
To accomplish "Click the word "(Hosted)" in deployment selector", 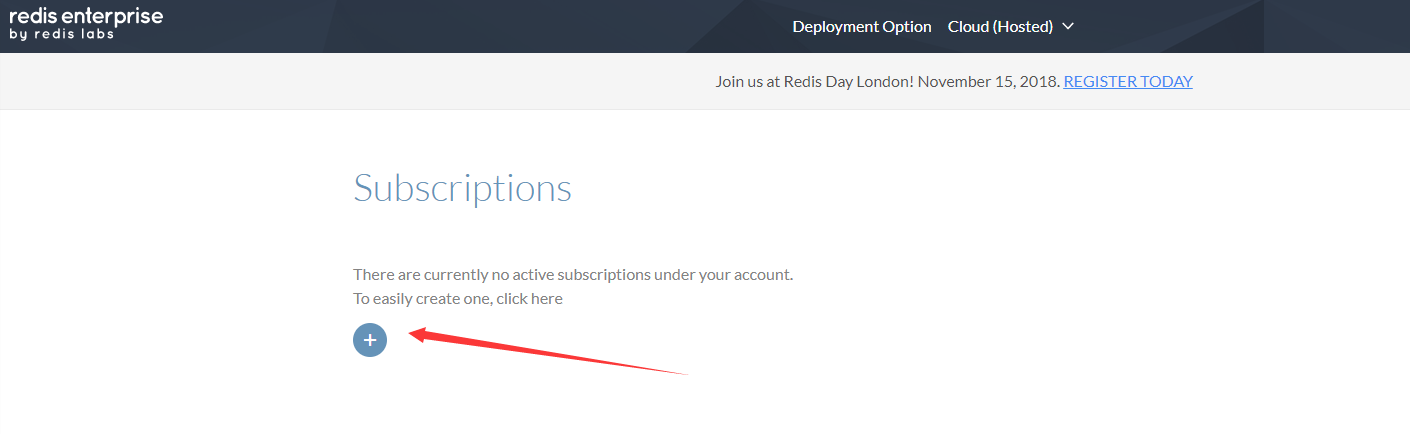I will 1022,27.
